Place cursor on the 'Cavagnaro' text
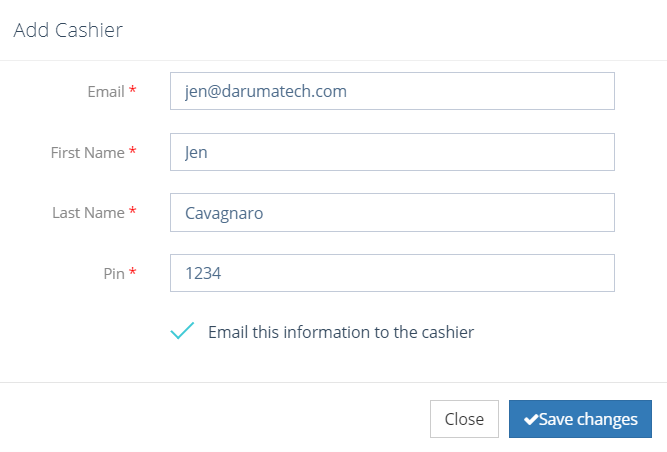Image resolution: width=667 pixels, height=452 pixels. point(224,213)
